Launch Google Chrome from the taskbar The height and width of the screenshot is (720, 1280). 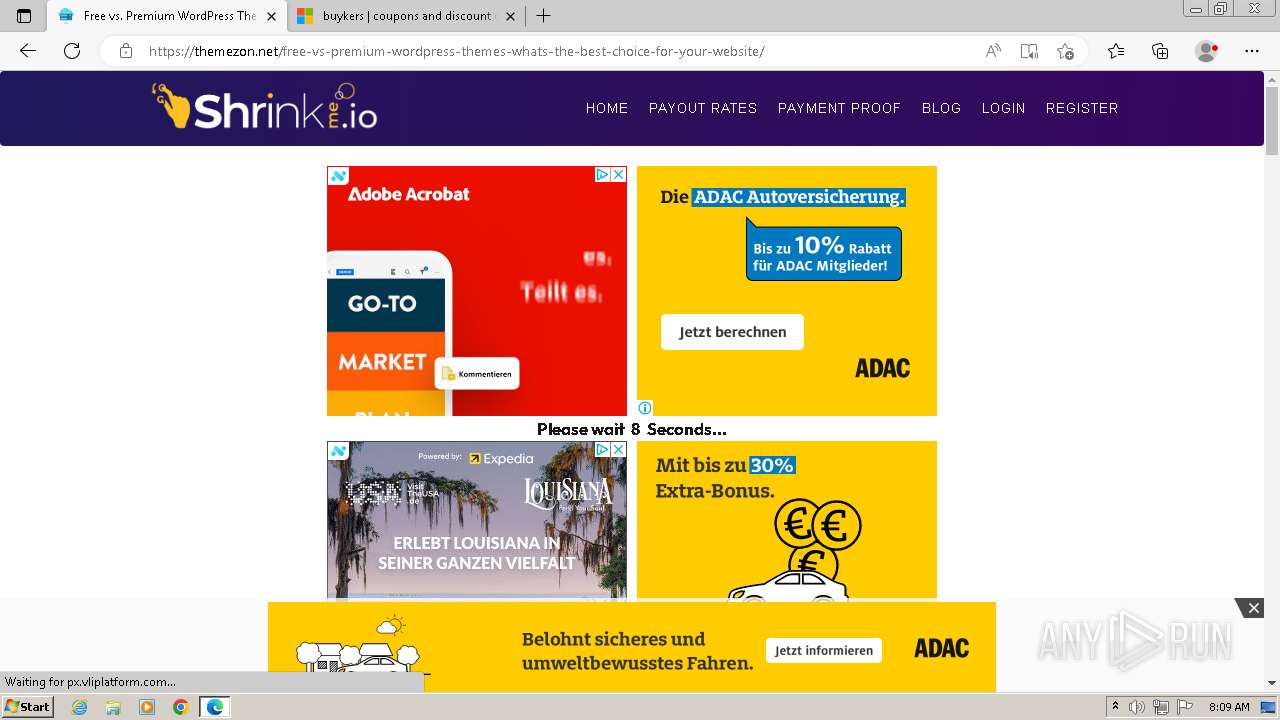pos(181,707)
